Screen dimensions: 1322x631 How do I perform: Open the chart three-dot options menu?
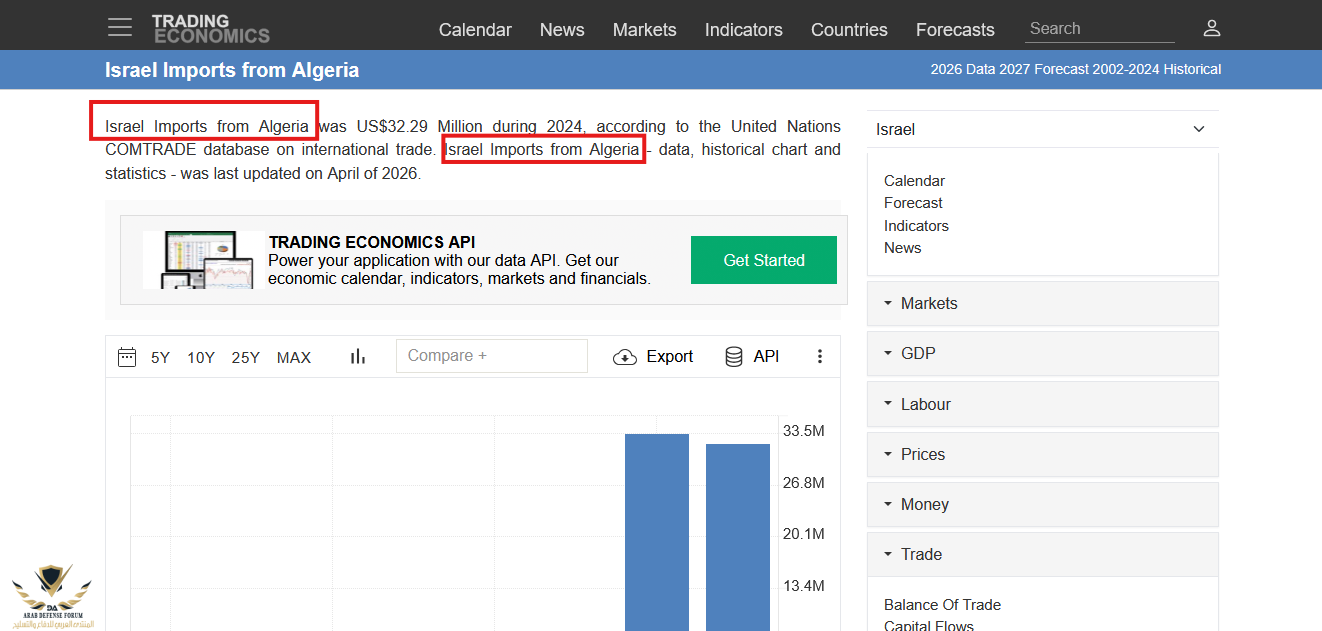coord(820,356)
